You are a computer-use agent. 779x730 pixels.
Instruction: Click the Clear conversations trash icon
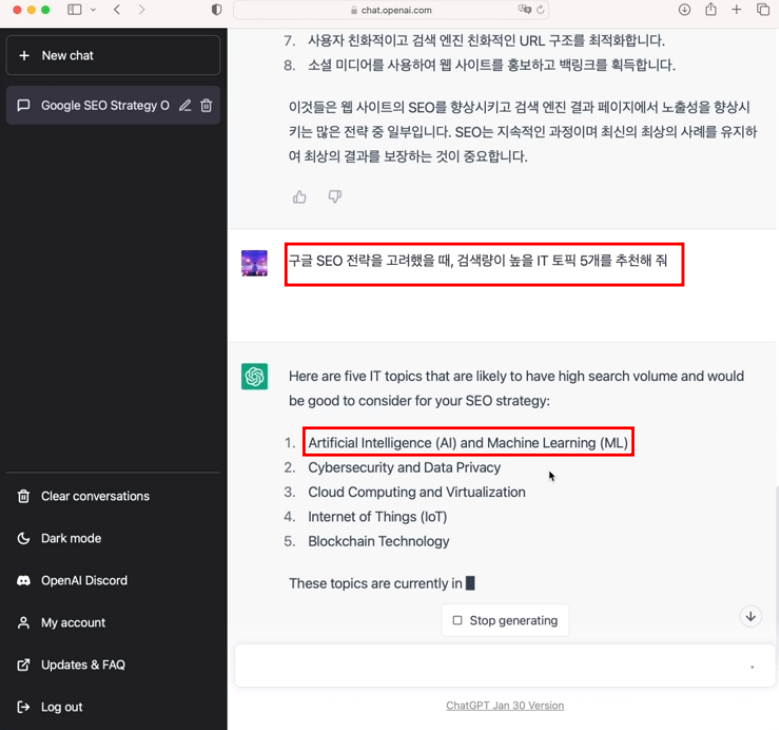pos(23,496)
